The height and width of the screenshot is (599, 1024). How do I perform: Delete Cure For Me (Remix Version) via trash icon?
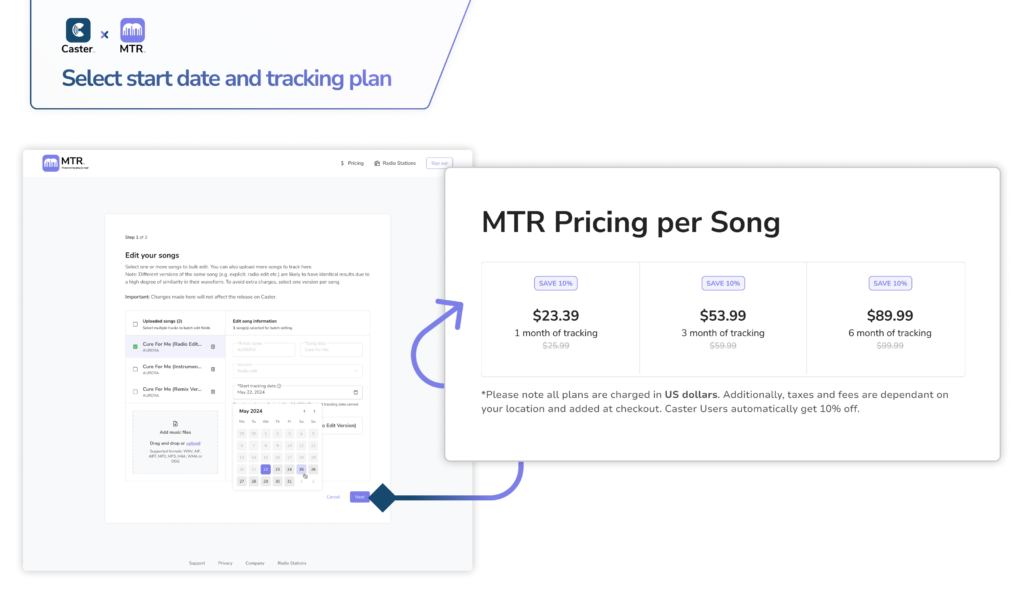point(213,391)
